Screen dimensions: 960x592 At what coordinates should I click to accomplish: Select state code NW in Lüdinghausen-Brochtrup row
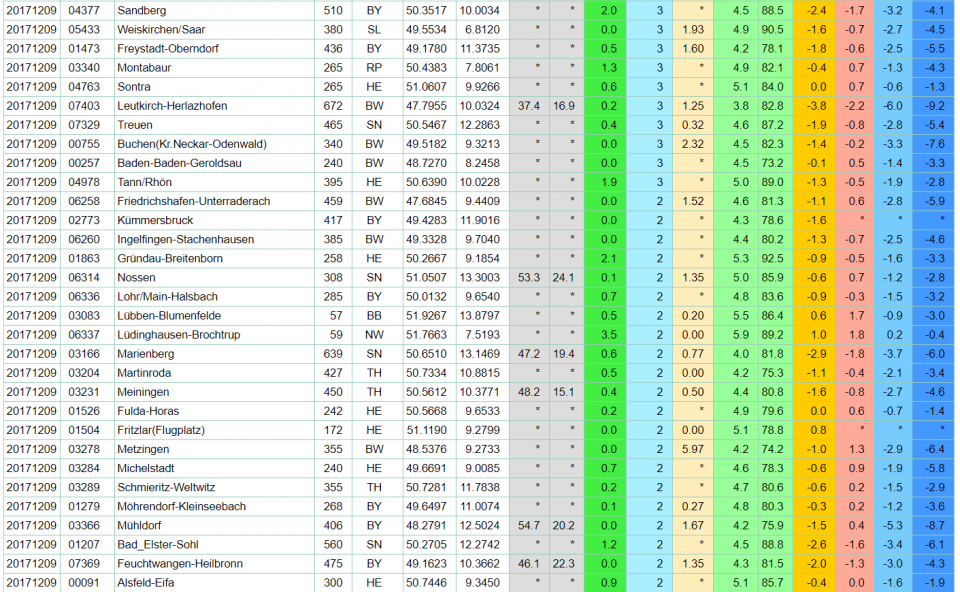coord(374,335)
